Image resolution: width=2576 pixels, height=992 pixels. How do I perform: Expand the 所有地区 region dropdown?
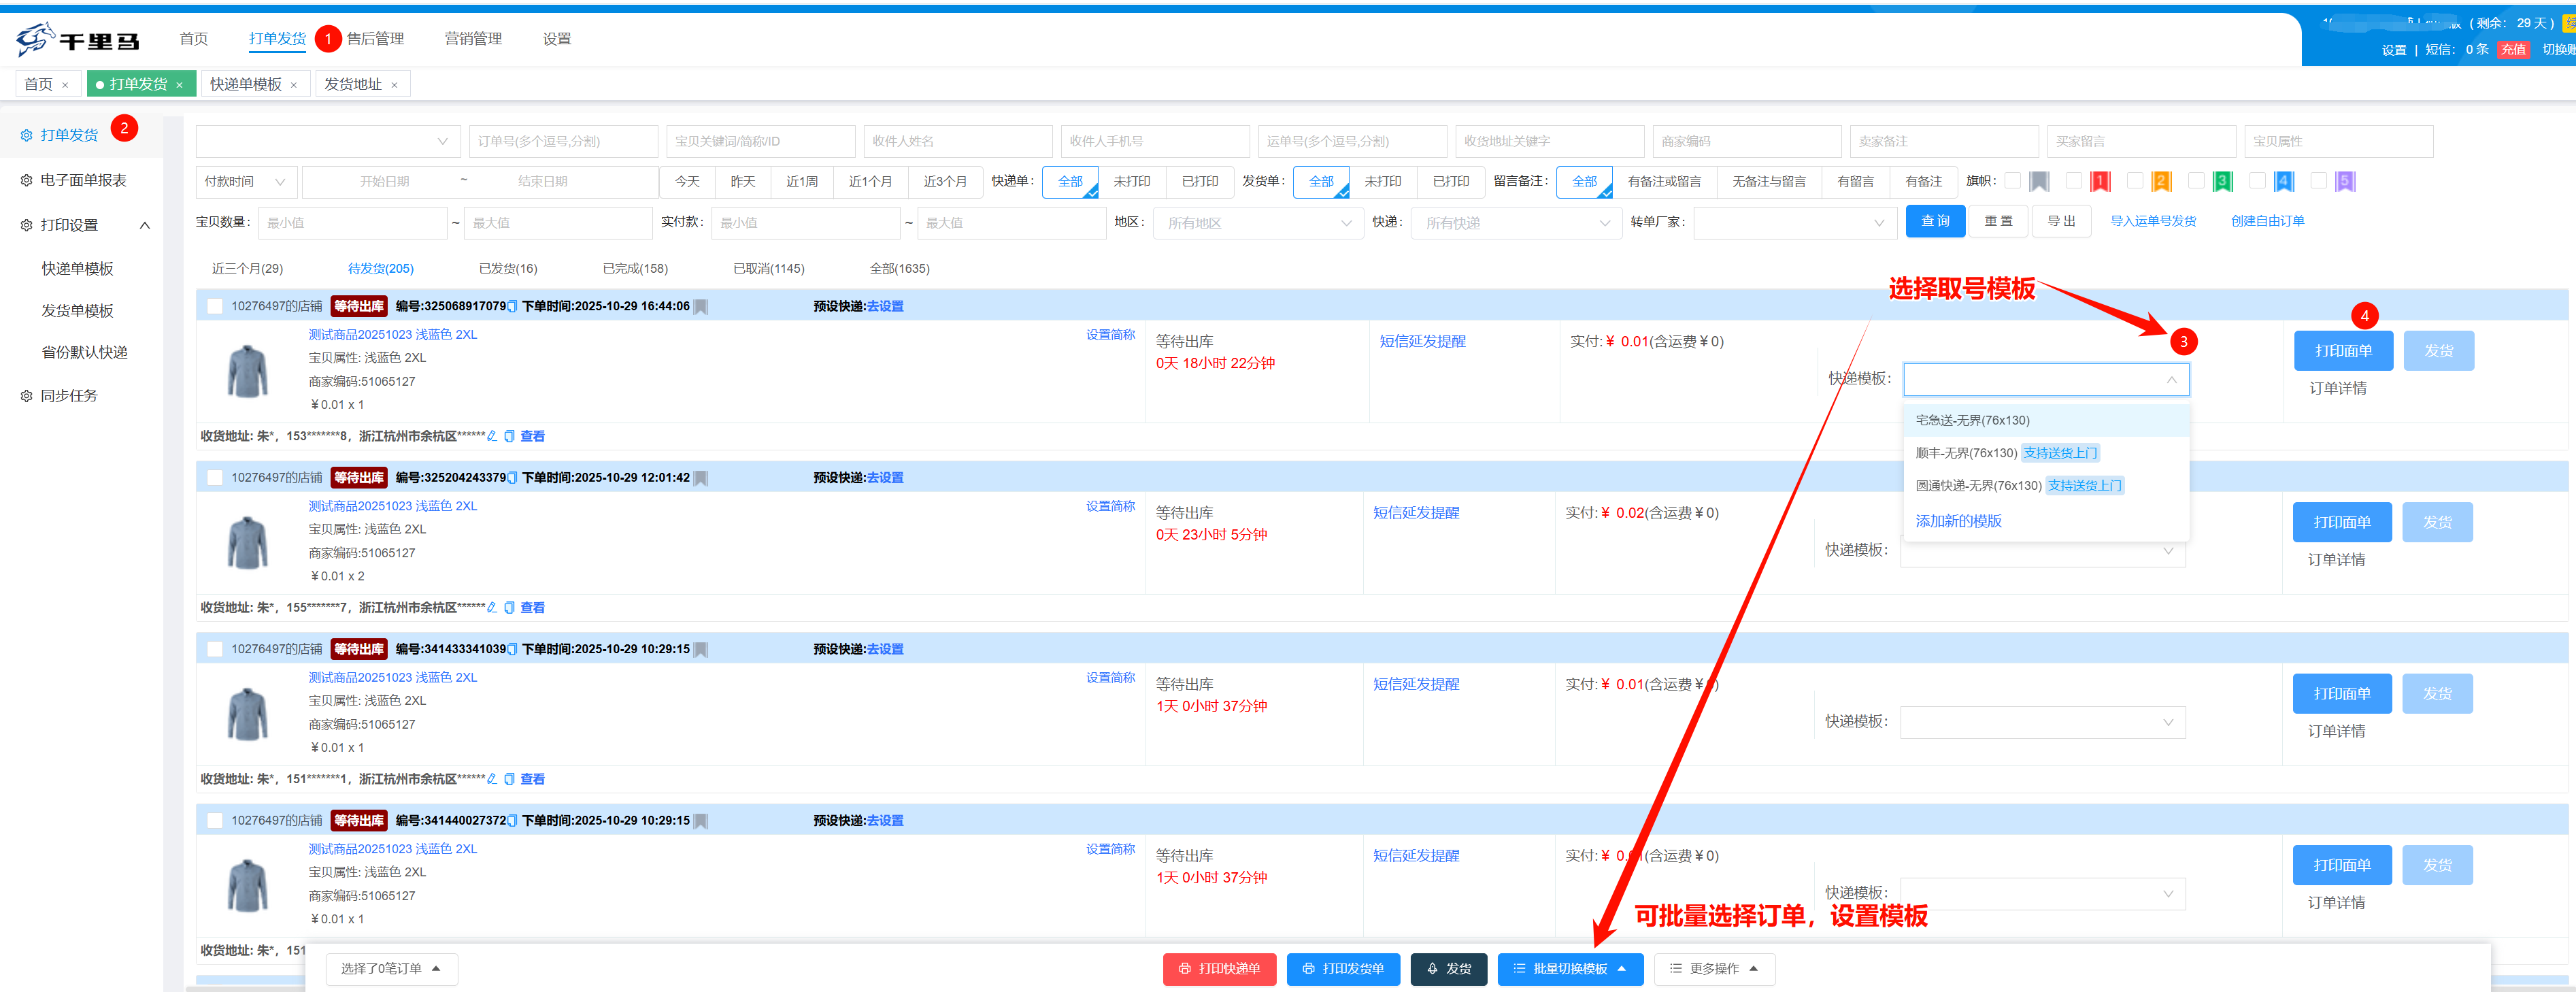pos(1257,223)
